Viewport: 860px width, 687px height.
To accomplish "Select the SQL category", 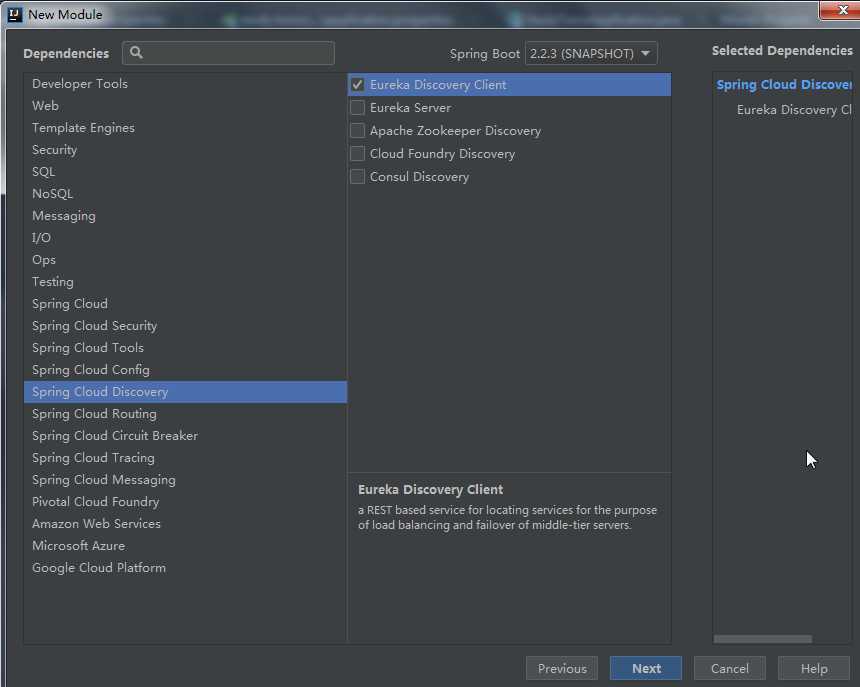I will (x=185, y=172).
